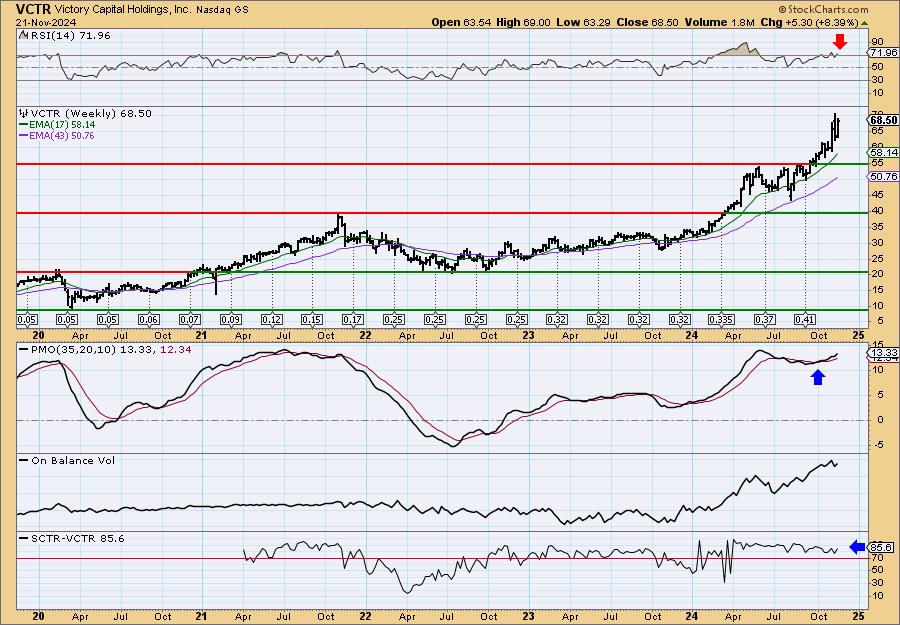Click the 68.50 price tag on right axis
Screen dimensions: 900x625
pos(883,121)
